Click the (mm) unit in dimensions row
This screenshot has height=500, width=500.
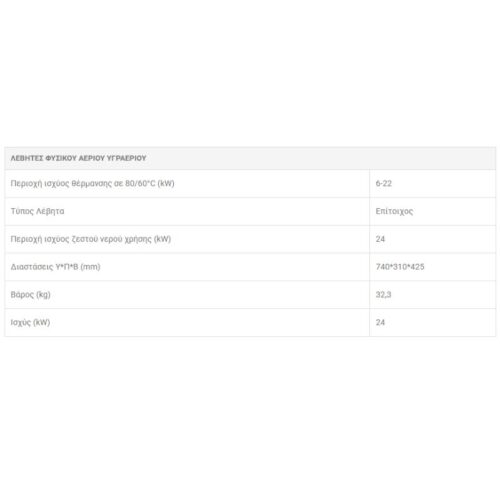pos(90,267)
